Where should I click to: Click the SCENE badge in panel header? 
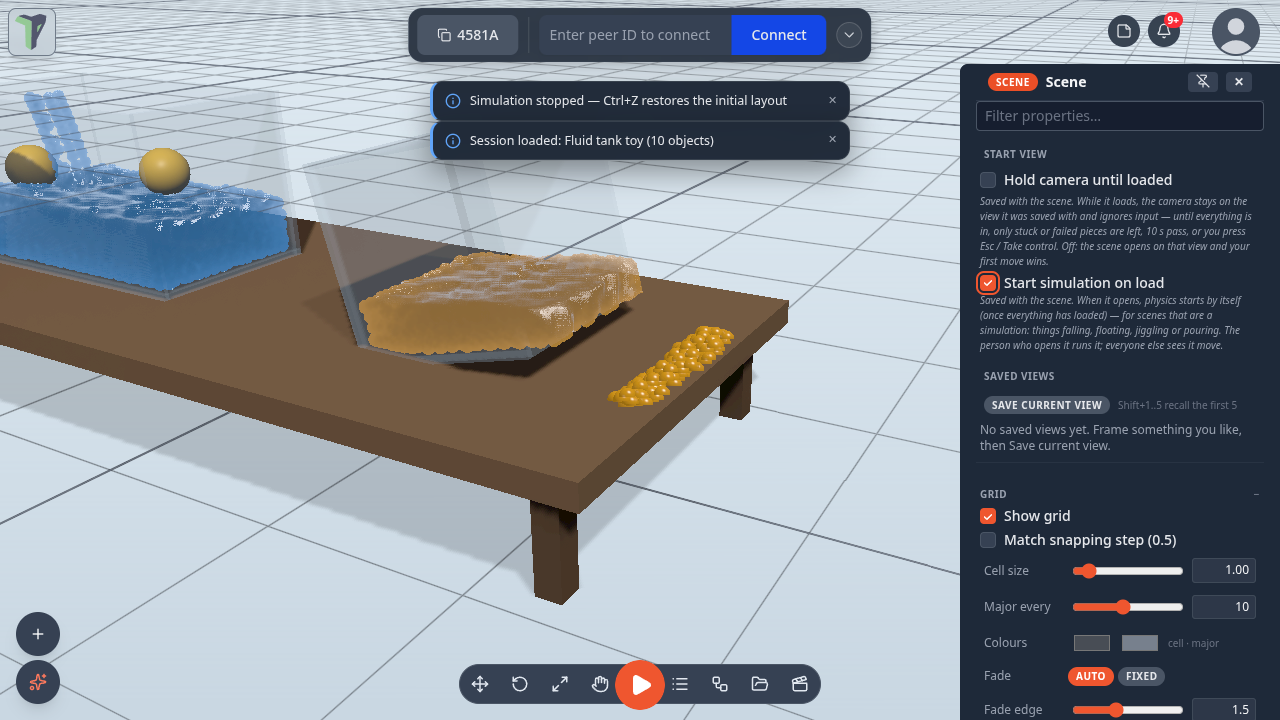tap(1013, 82)
